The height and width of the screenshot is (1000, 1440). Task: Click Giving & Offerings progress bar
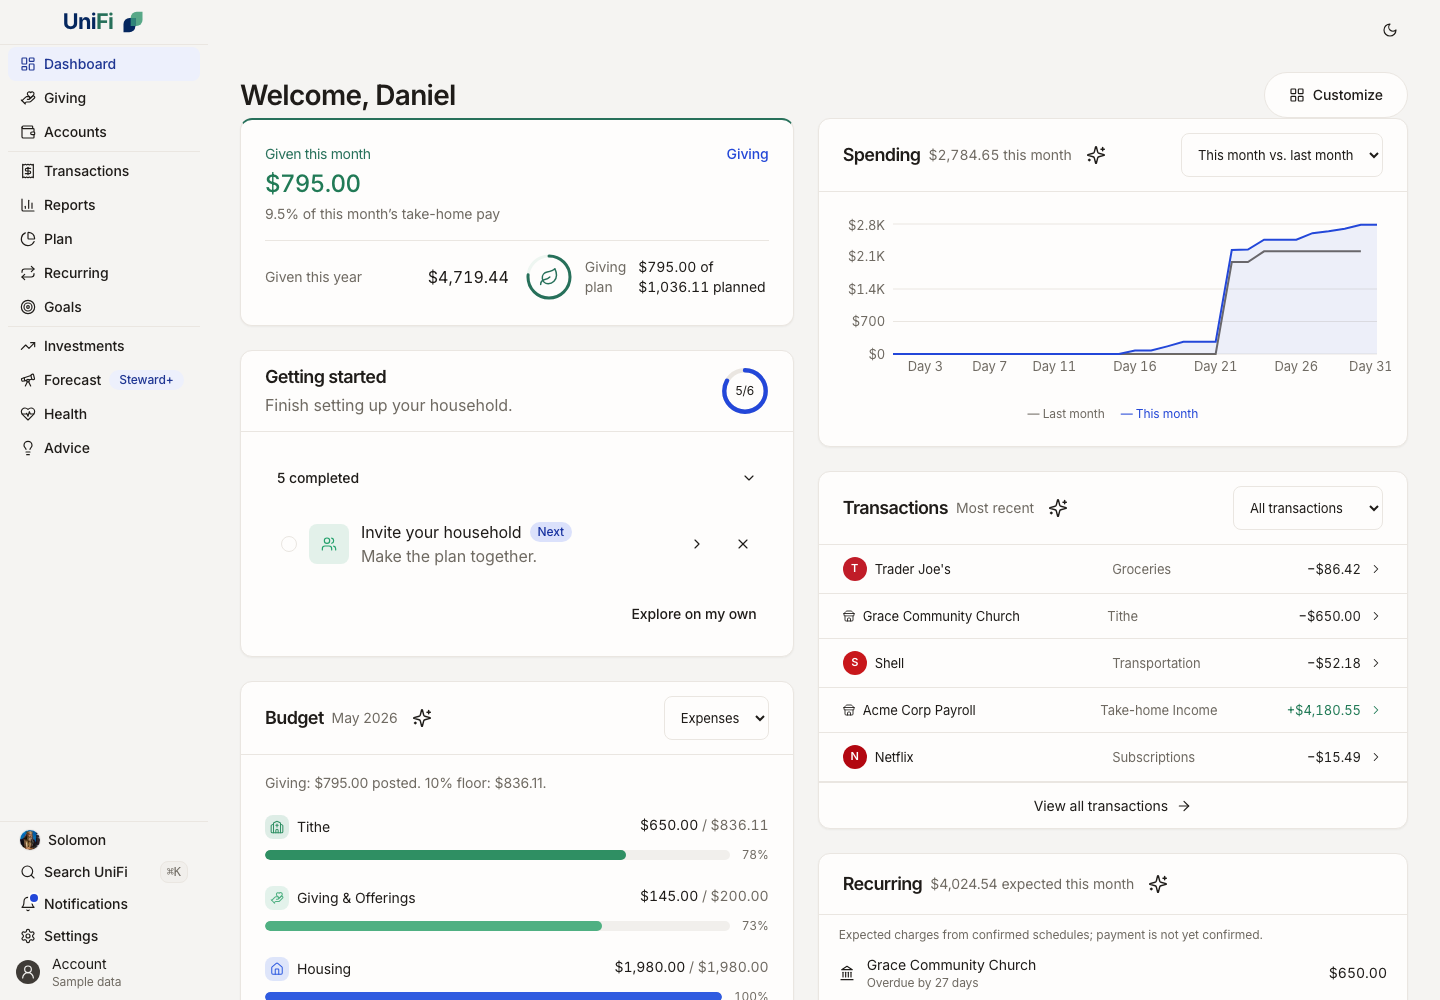497,926
